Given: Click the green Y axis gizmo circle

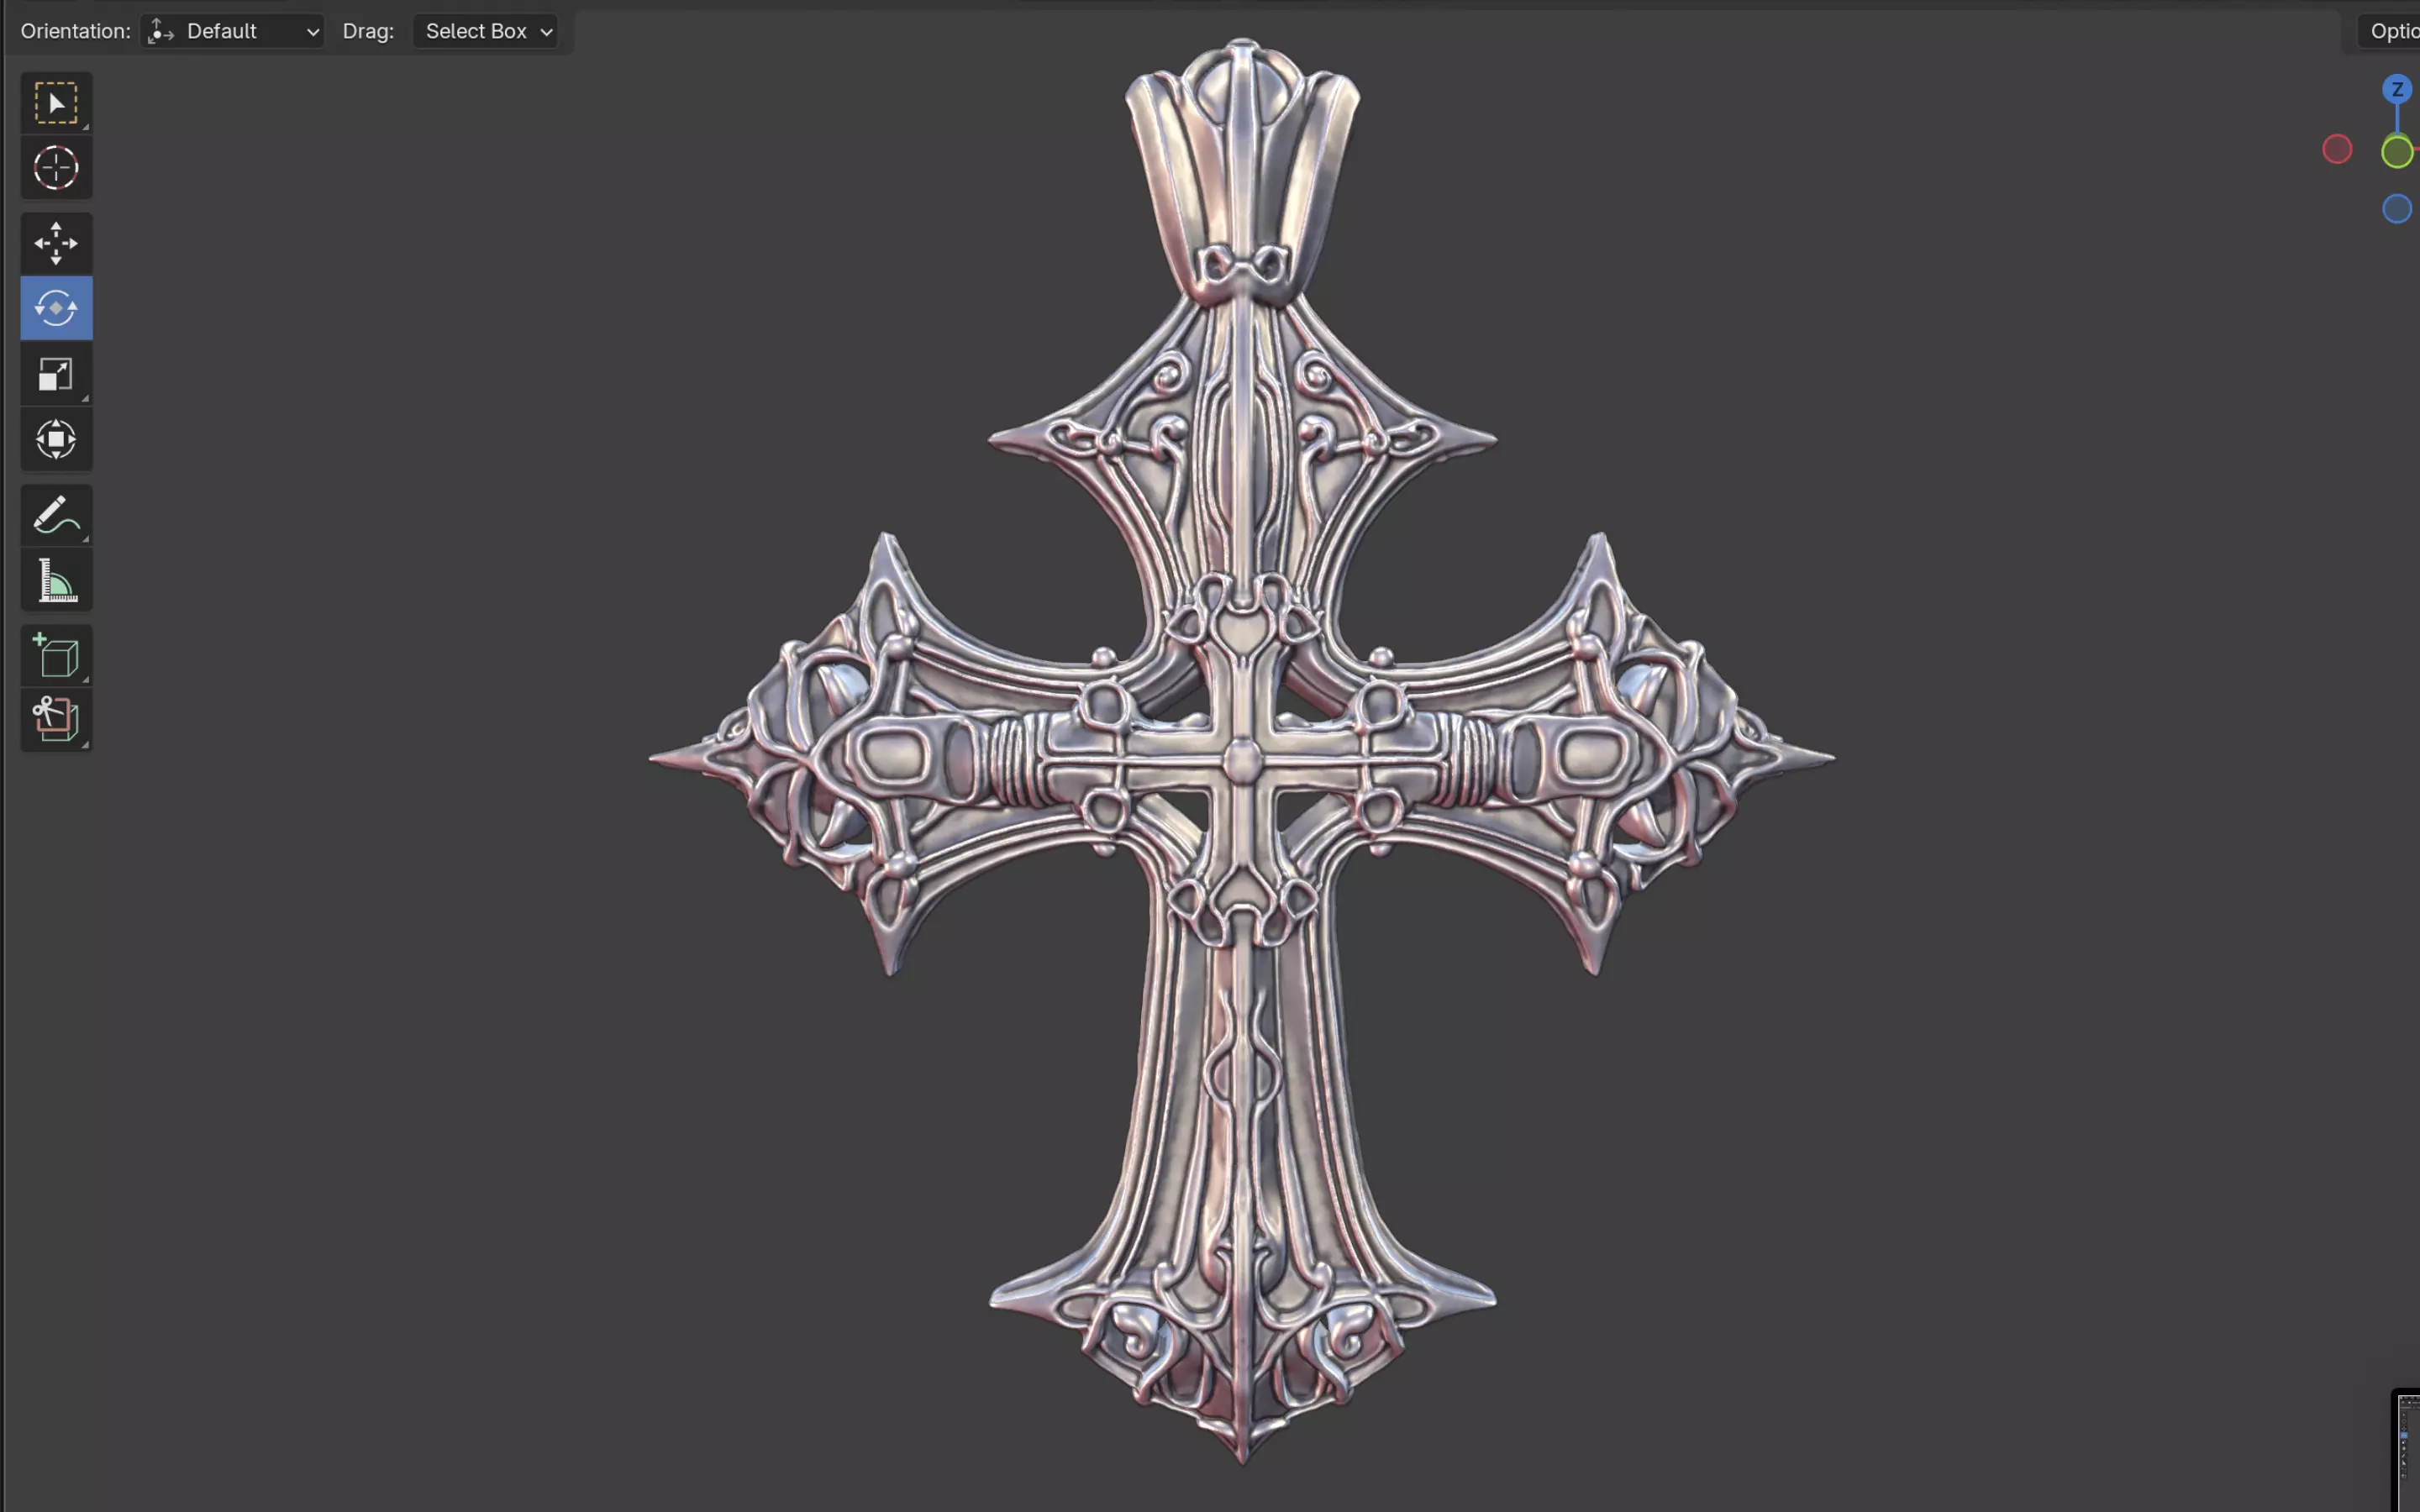Looking at the screenshot, I should [2396, 152].
